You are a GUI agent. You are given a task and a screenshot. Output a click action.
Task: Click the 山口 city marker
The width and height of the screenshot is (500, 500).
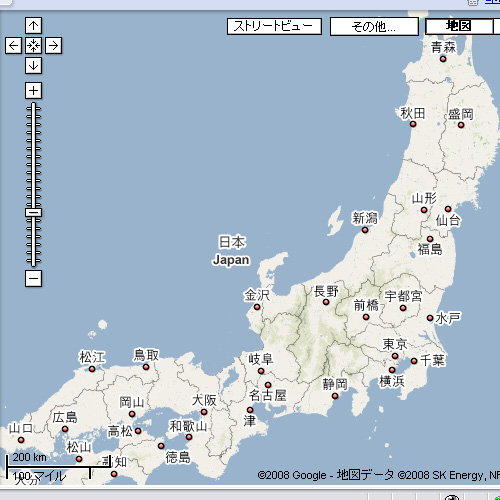21,440
